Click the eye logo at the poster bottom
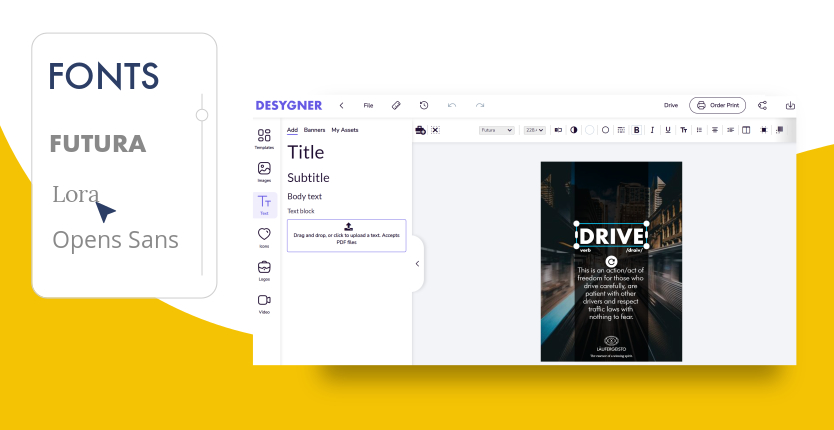834x430 pixels. tap(611, 340)
